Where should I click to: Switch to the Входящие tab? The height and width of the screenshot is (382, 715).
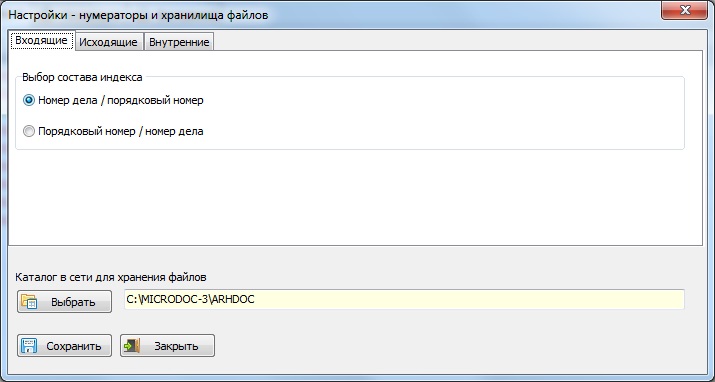click(x=41, y=41)
